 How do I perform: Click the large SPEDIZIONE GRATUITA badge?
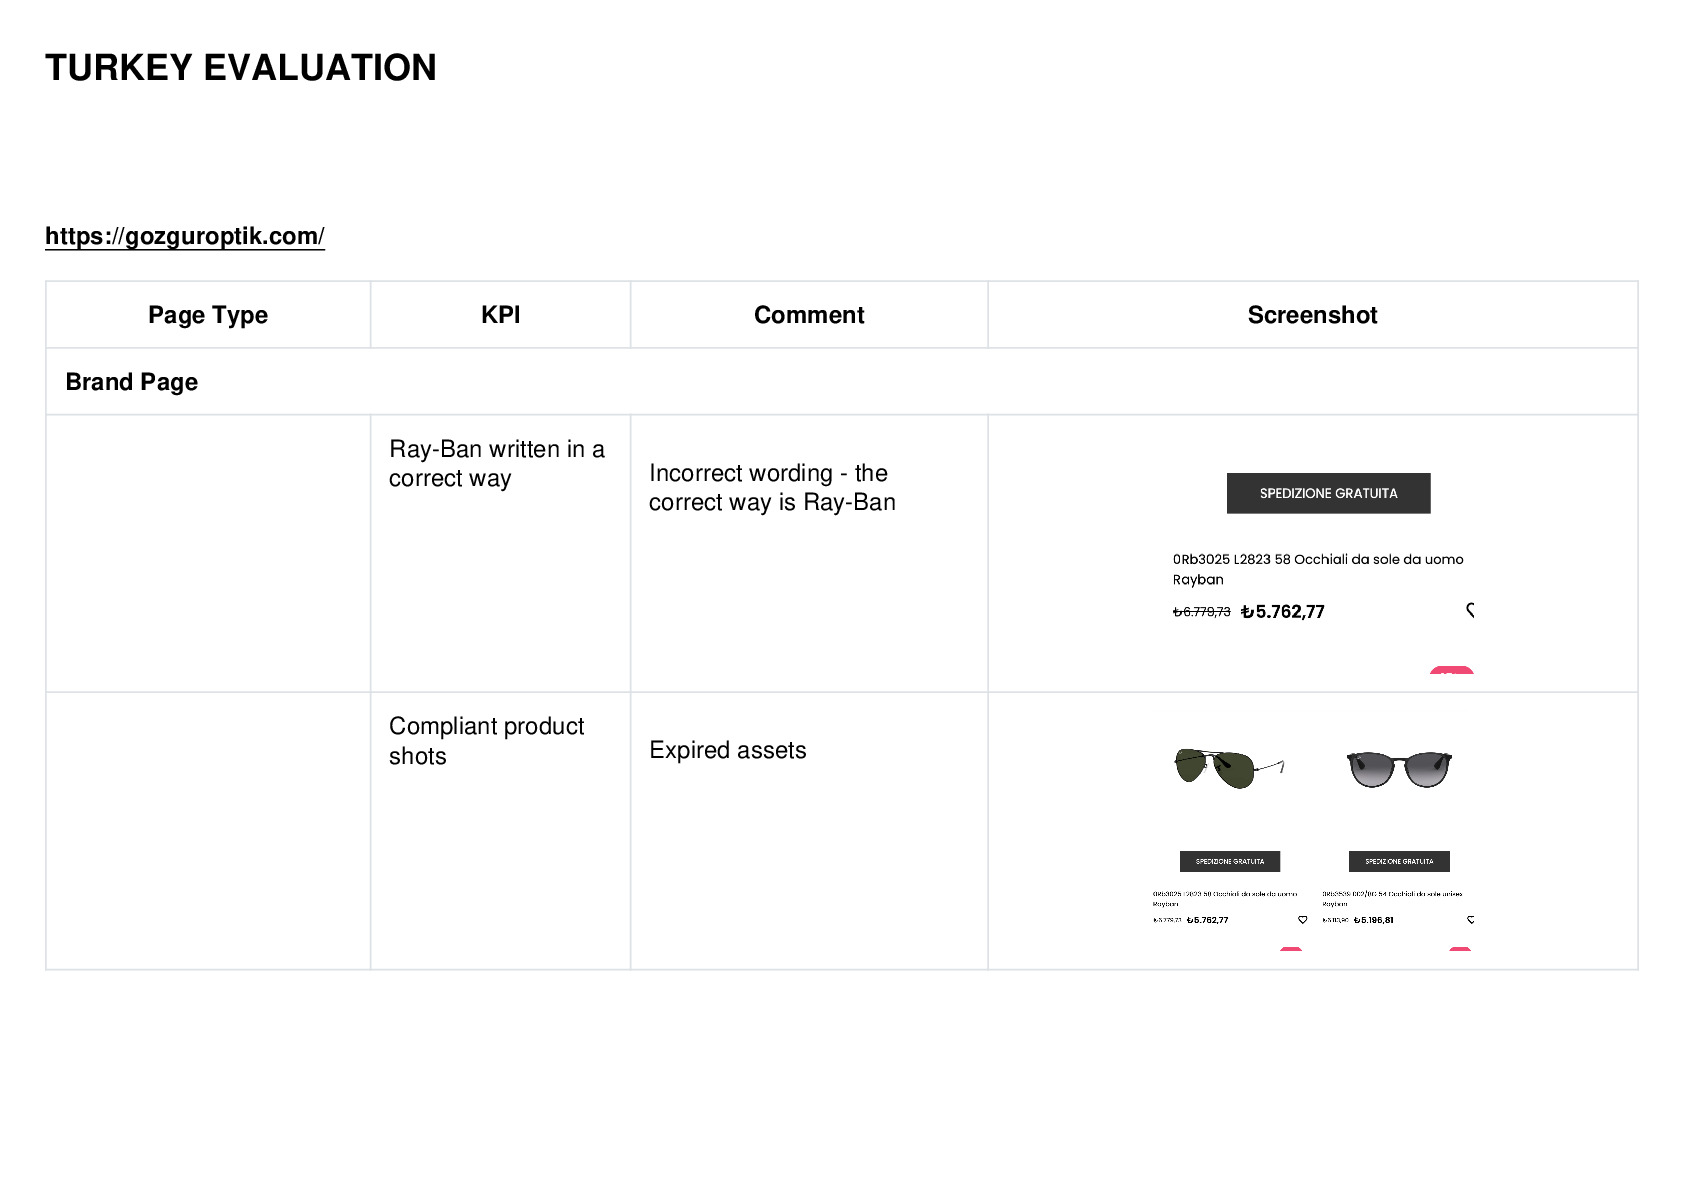[x=1328, y=493]
